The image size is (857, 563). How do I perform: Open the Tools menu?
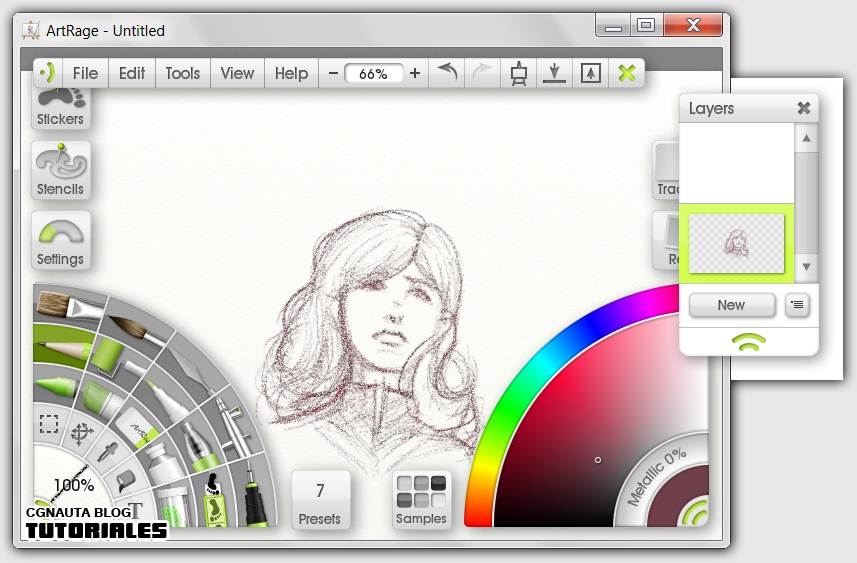click(182, 73)
